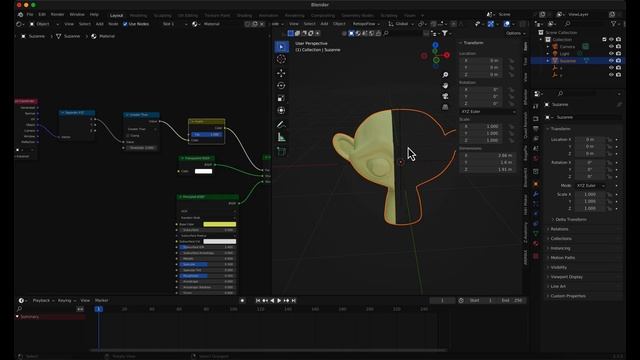The width and height of the screenshot is (640, 360).
Task: Toggle the Clamp checkbox in Greater Than node
Action: coord(128,136)
